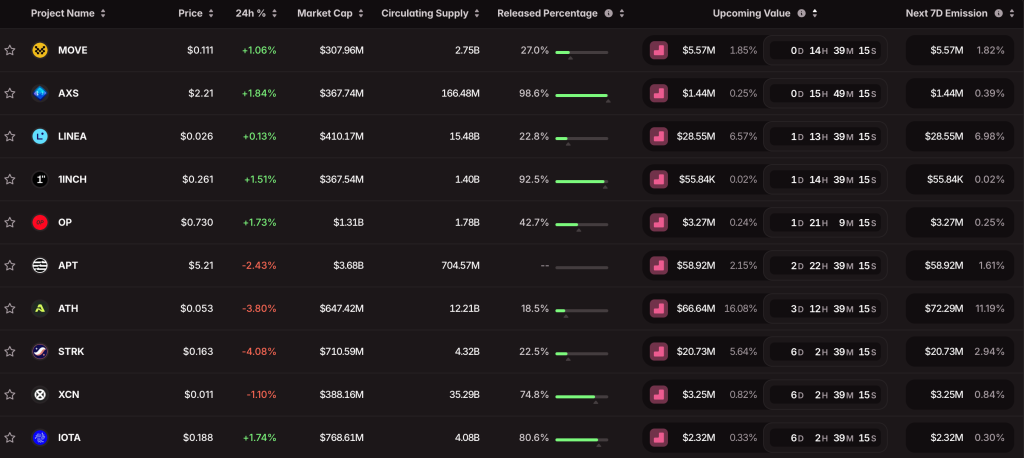The image size is (1024, 458).
Task: Click the APT token logo icon
Action: click(40, 265)
